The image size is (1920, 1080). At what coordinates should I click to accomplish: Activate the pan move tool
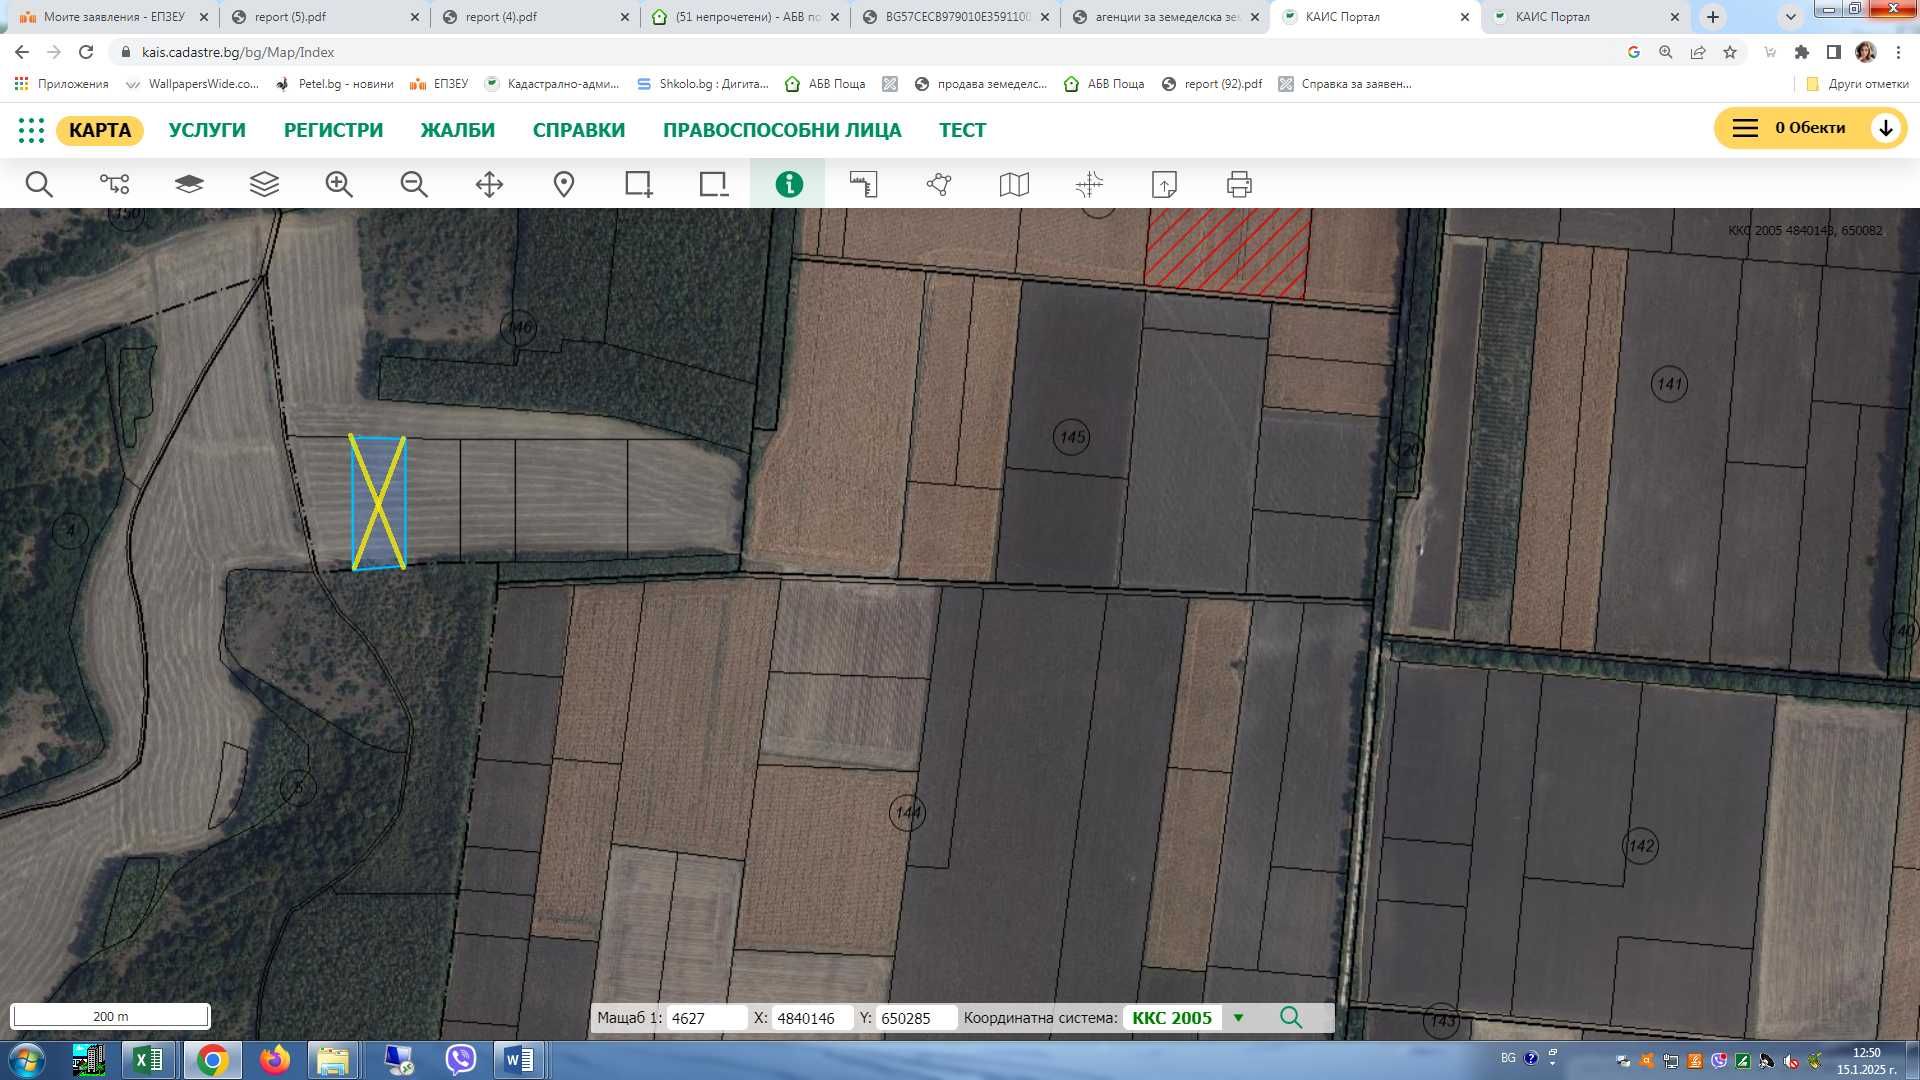(489, 184)
